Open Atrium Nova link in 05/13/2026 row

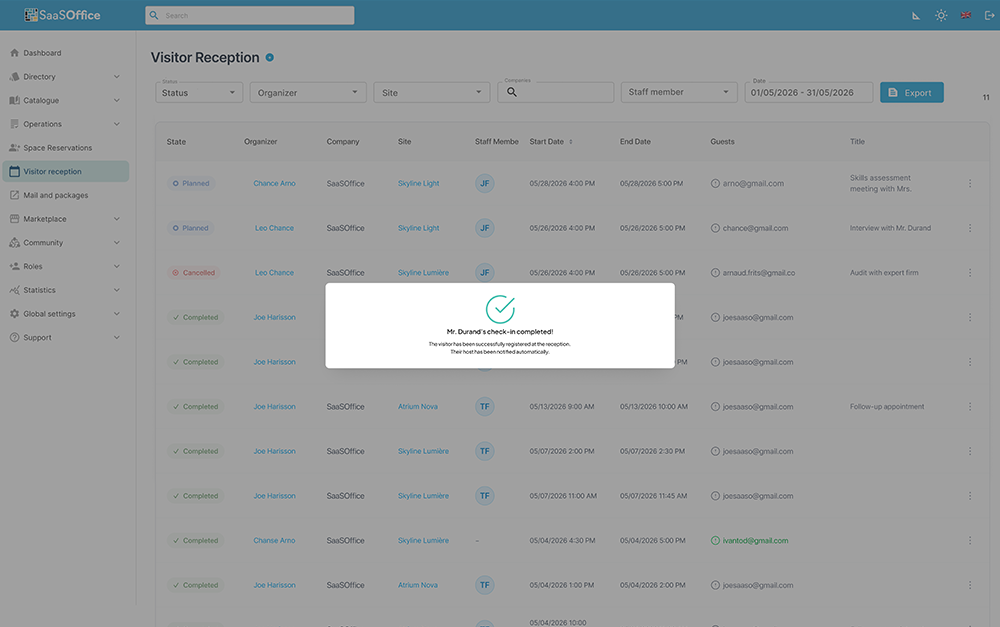418,406
